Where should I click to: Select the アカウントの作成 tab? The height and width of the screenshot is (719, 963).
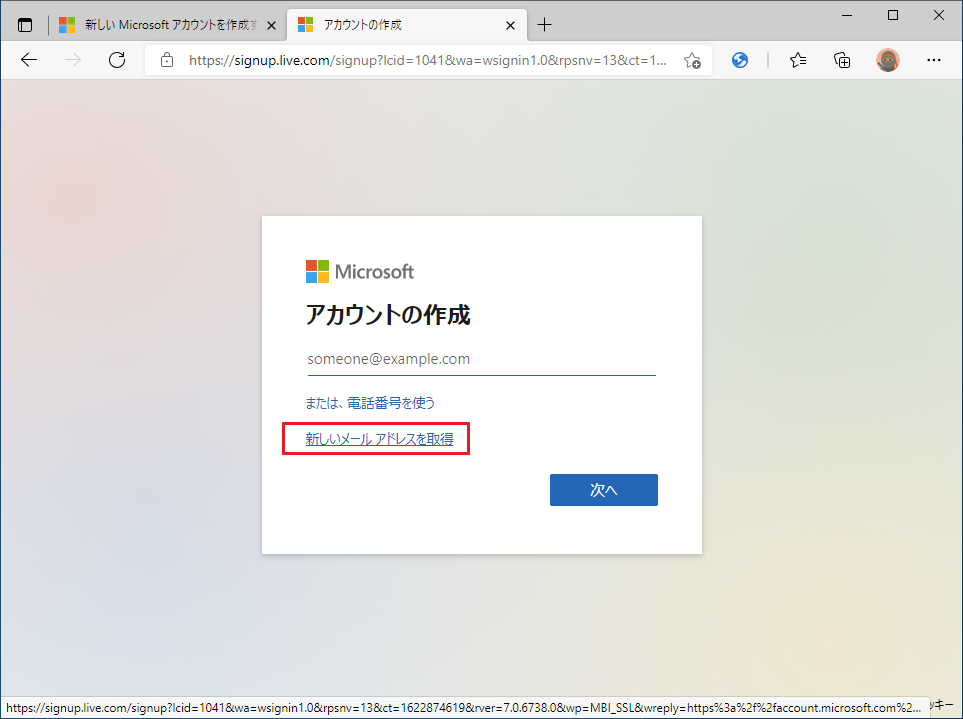point(407,25)
